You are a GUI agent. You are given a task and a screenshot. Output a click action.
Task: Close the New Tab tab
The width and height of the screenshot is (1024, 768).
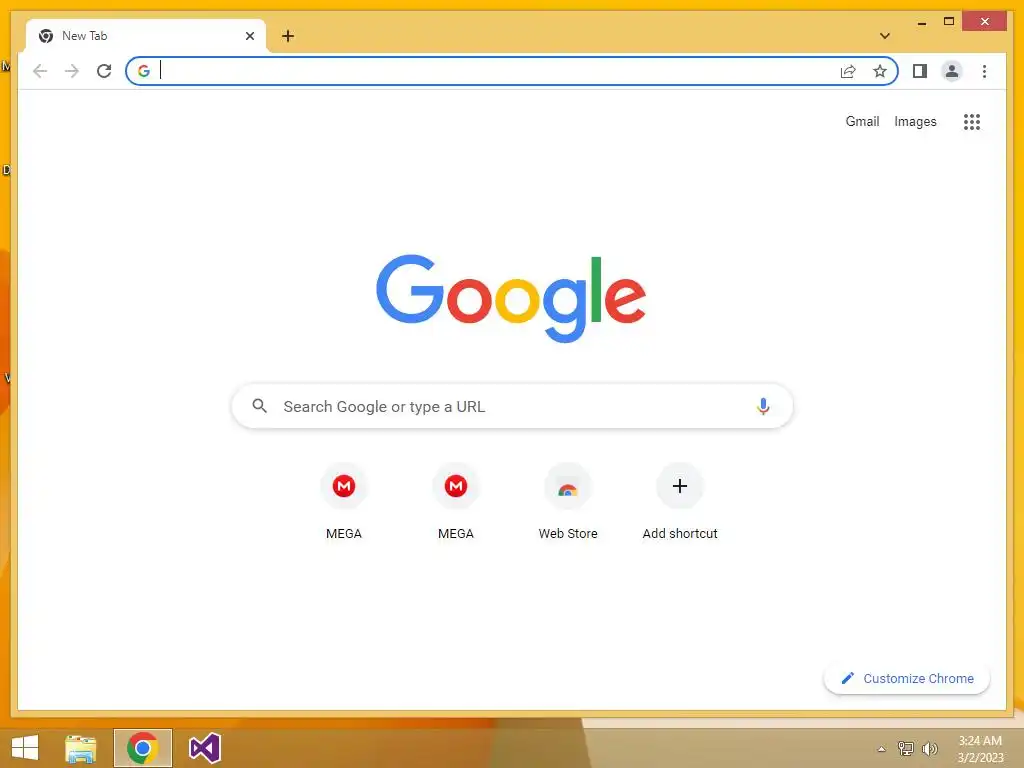pyautogui.click(x=249, y=36)
